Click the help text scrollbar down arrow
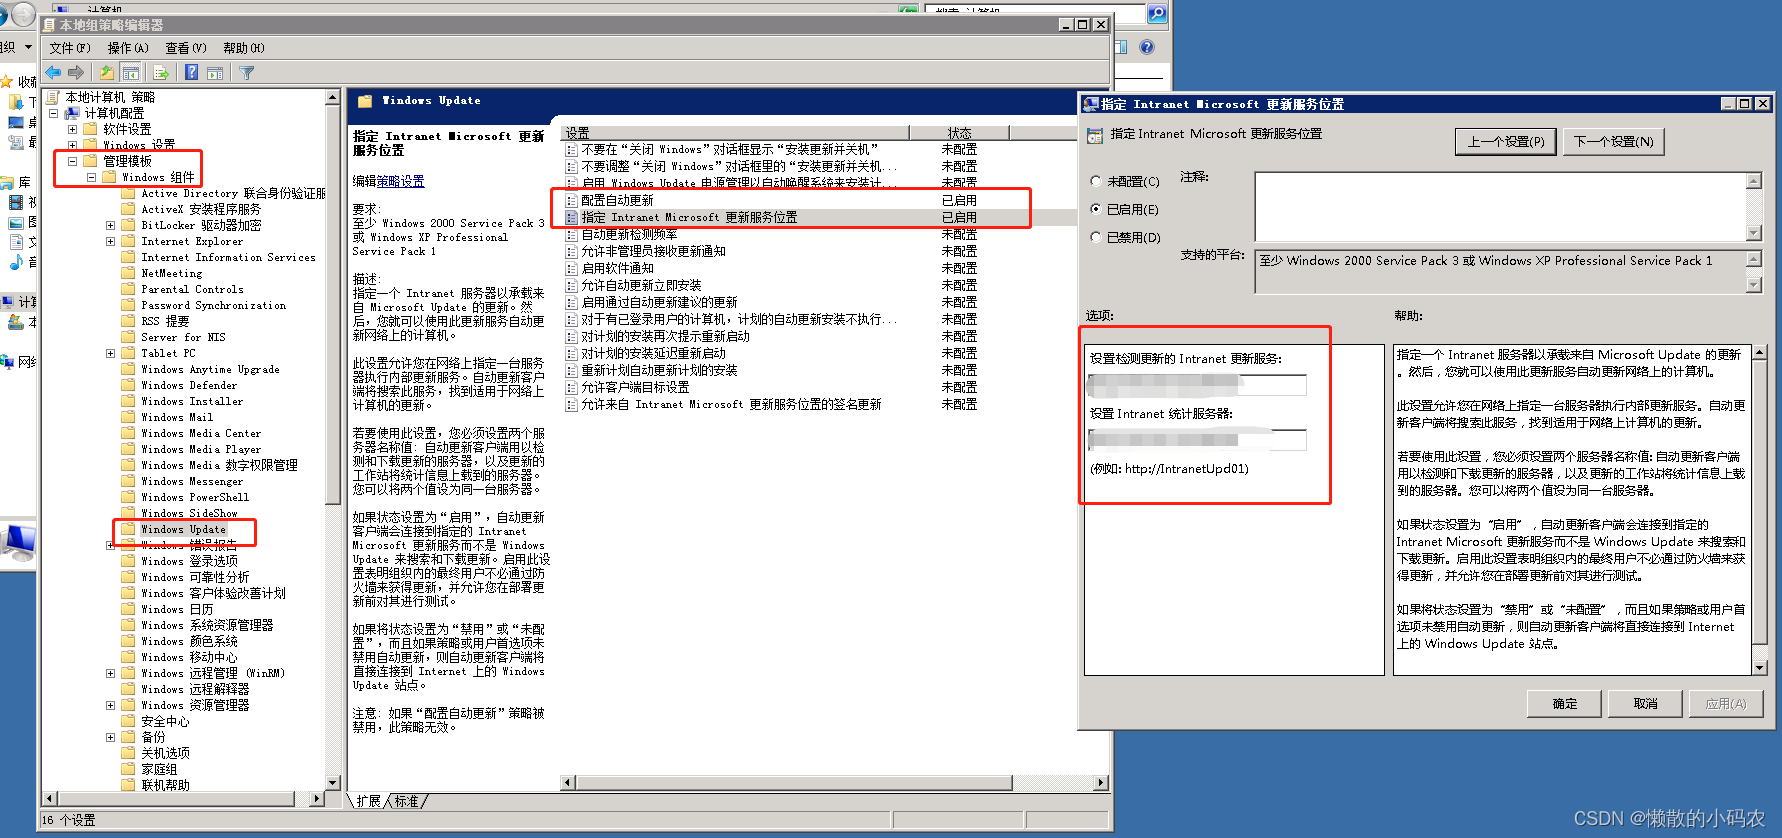This screenshot has width=1782, height=838. coord(1759,667)
